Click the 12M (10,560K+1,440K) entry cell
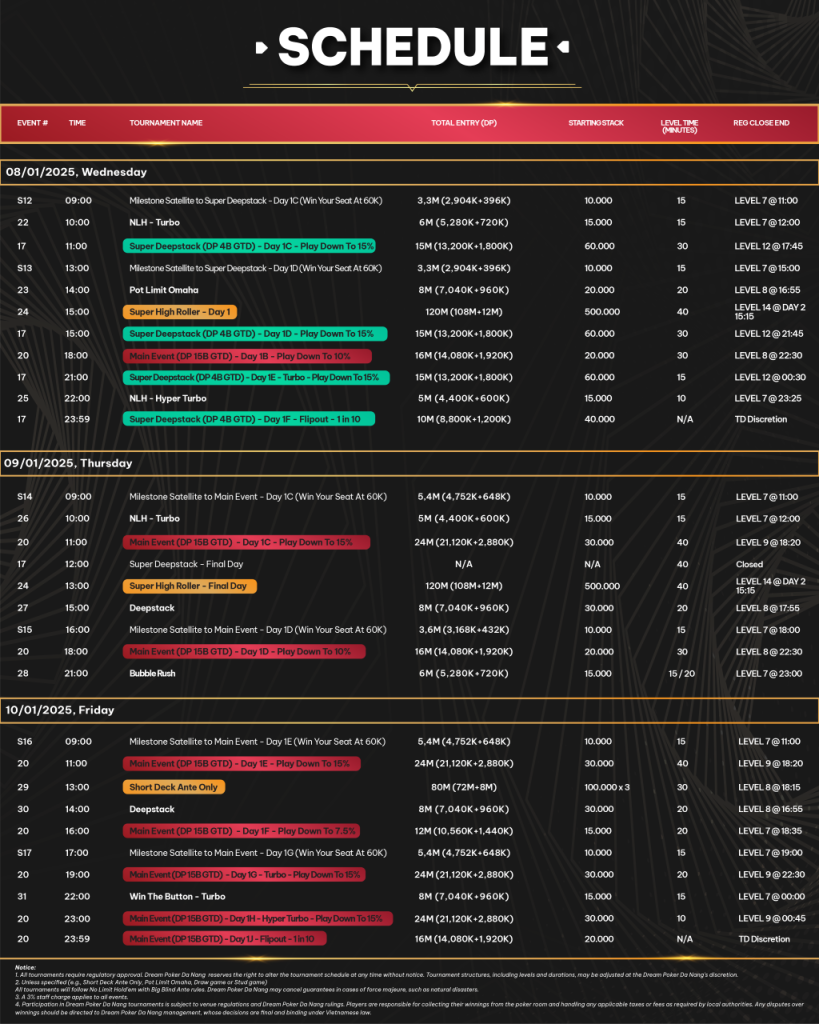Viewport: 819px width, 1024px height. [x=464, y=831]
